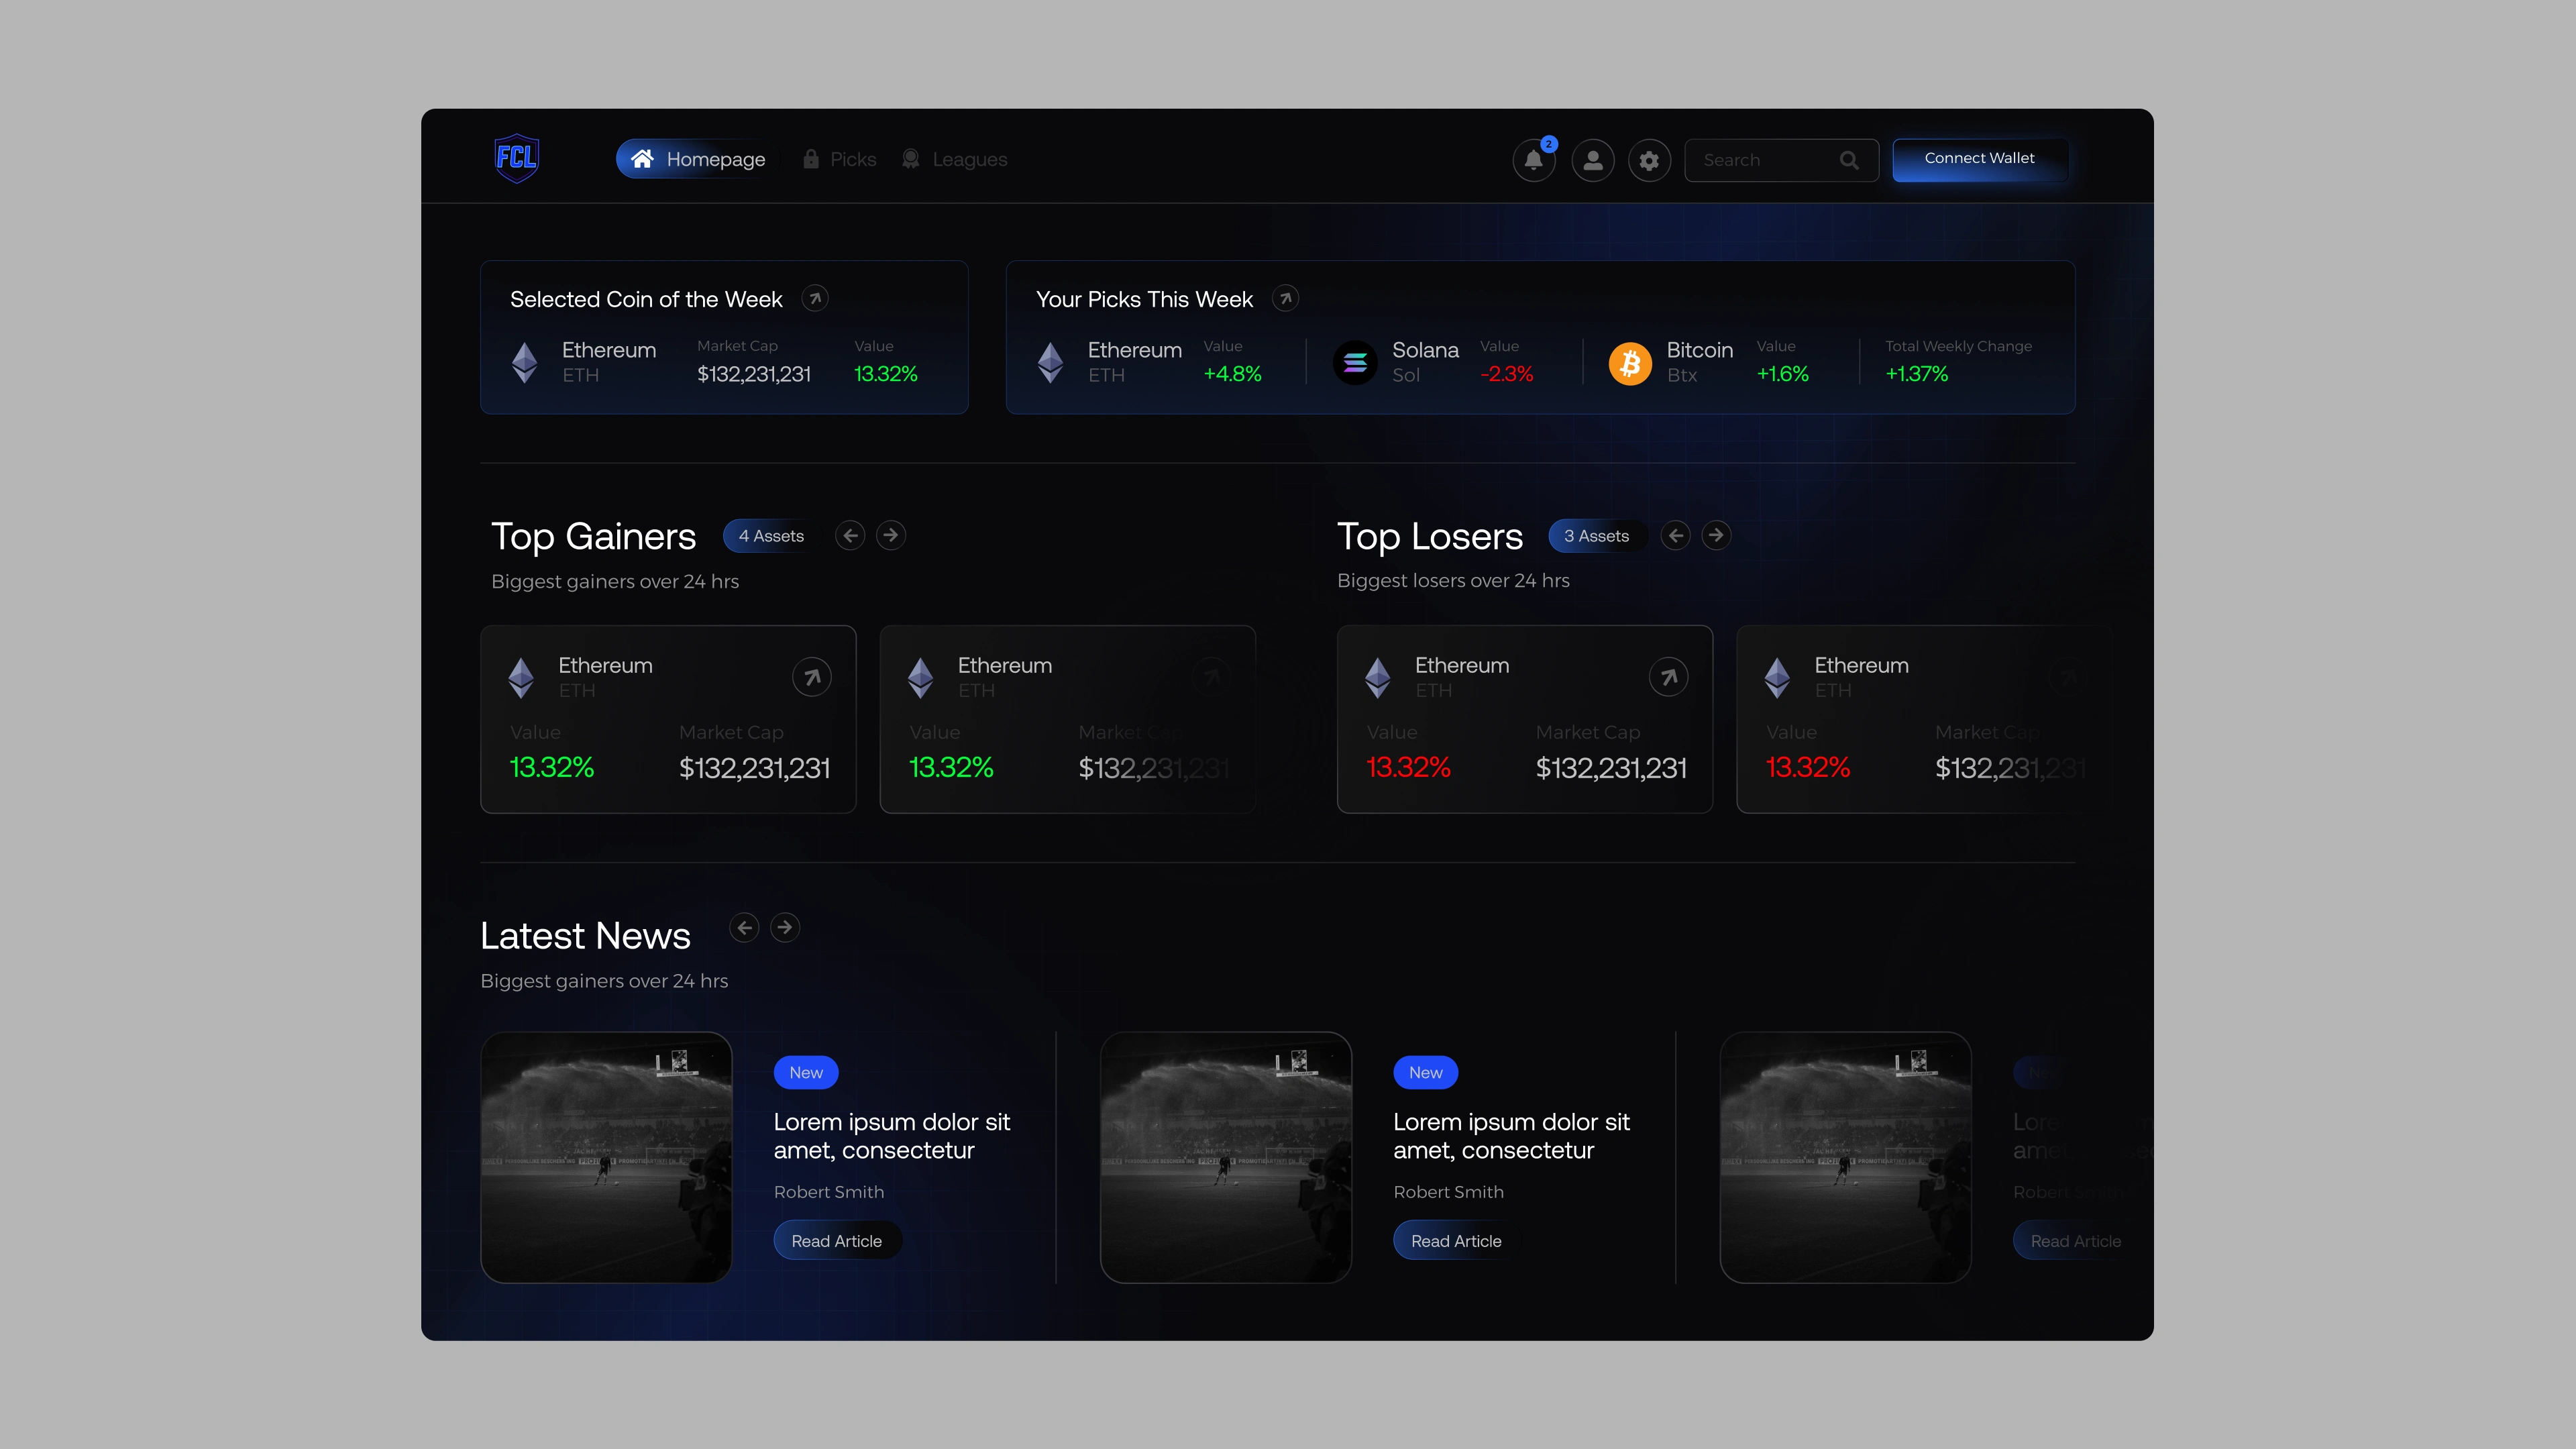This screenshot has height=1449, width=2576.
Task: Open the notifications bell icon
Action: pos(1533,160)
